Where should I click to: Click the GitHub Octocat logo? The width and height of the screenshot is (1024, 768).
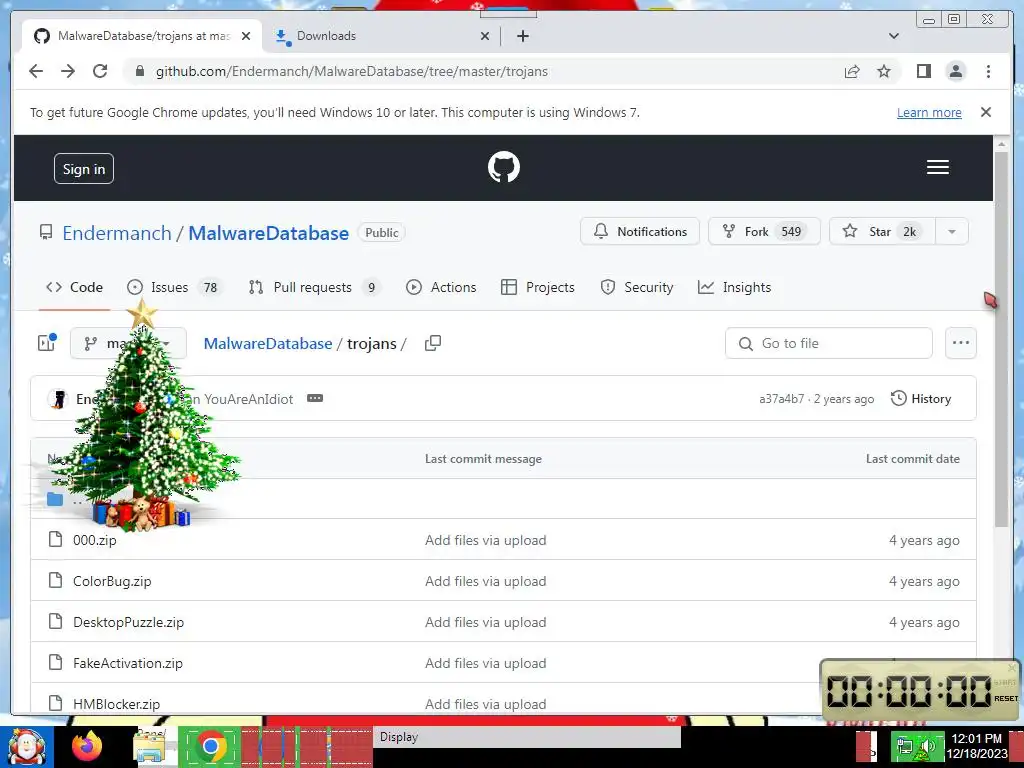click(x=504, y=167)
